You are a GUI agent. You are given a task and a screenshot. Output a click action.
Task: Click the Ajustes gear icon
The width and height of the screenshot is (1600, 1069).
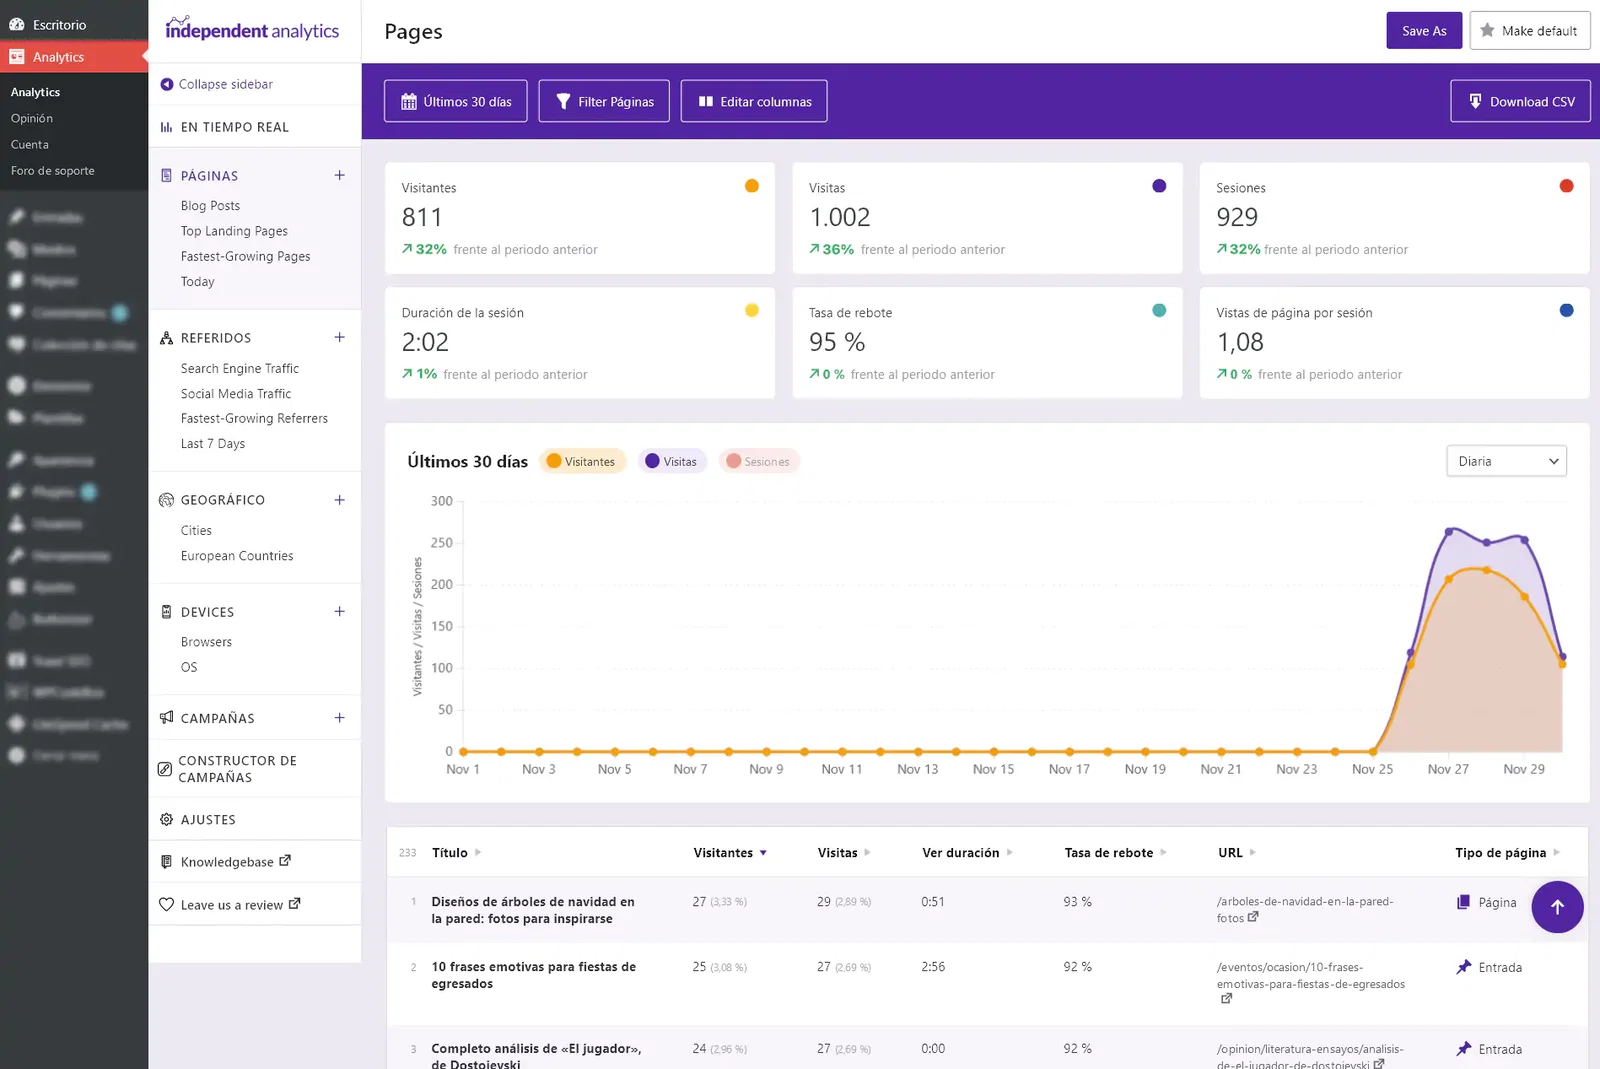166,819
